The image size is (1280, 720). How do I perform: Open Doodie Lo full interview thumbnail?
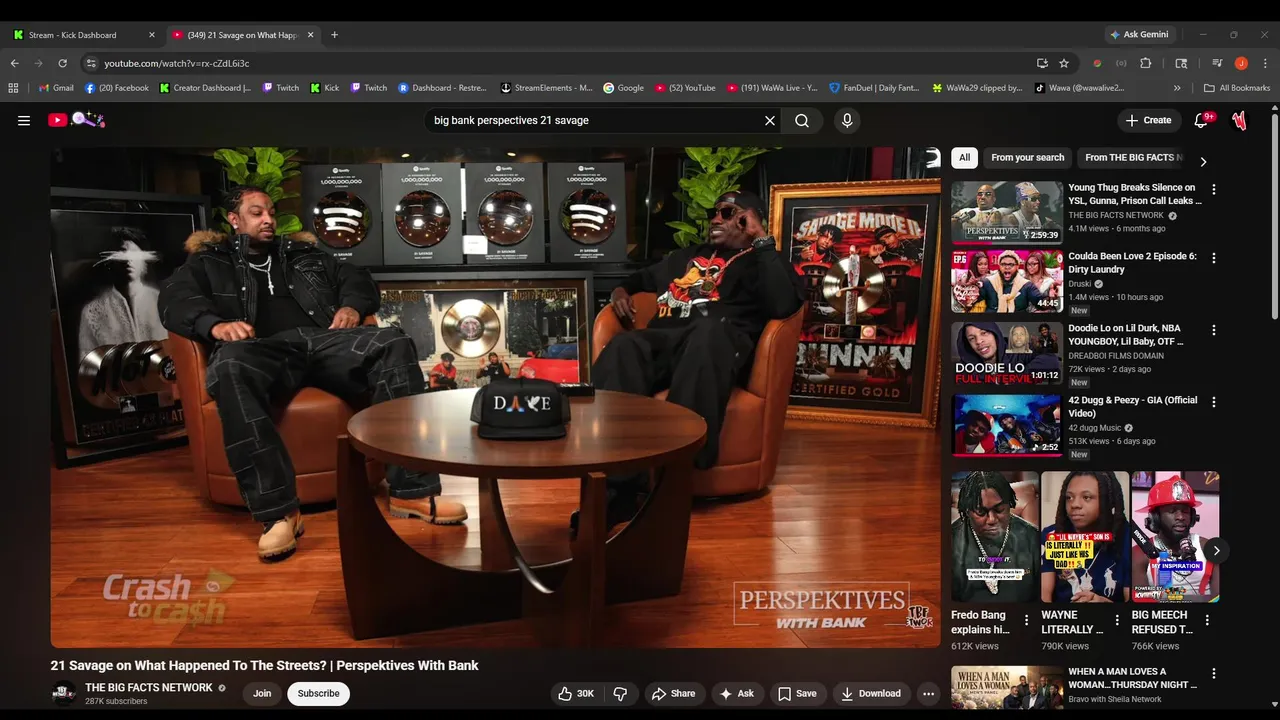pos(1007,353)
